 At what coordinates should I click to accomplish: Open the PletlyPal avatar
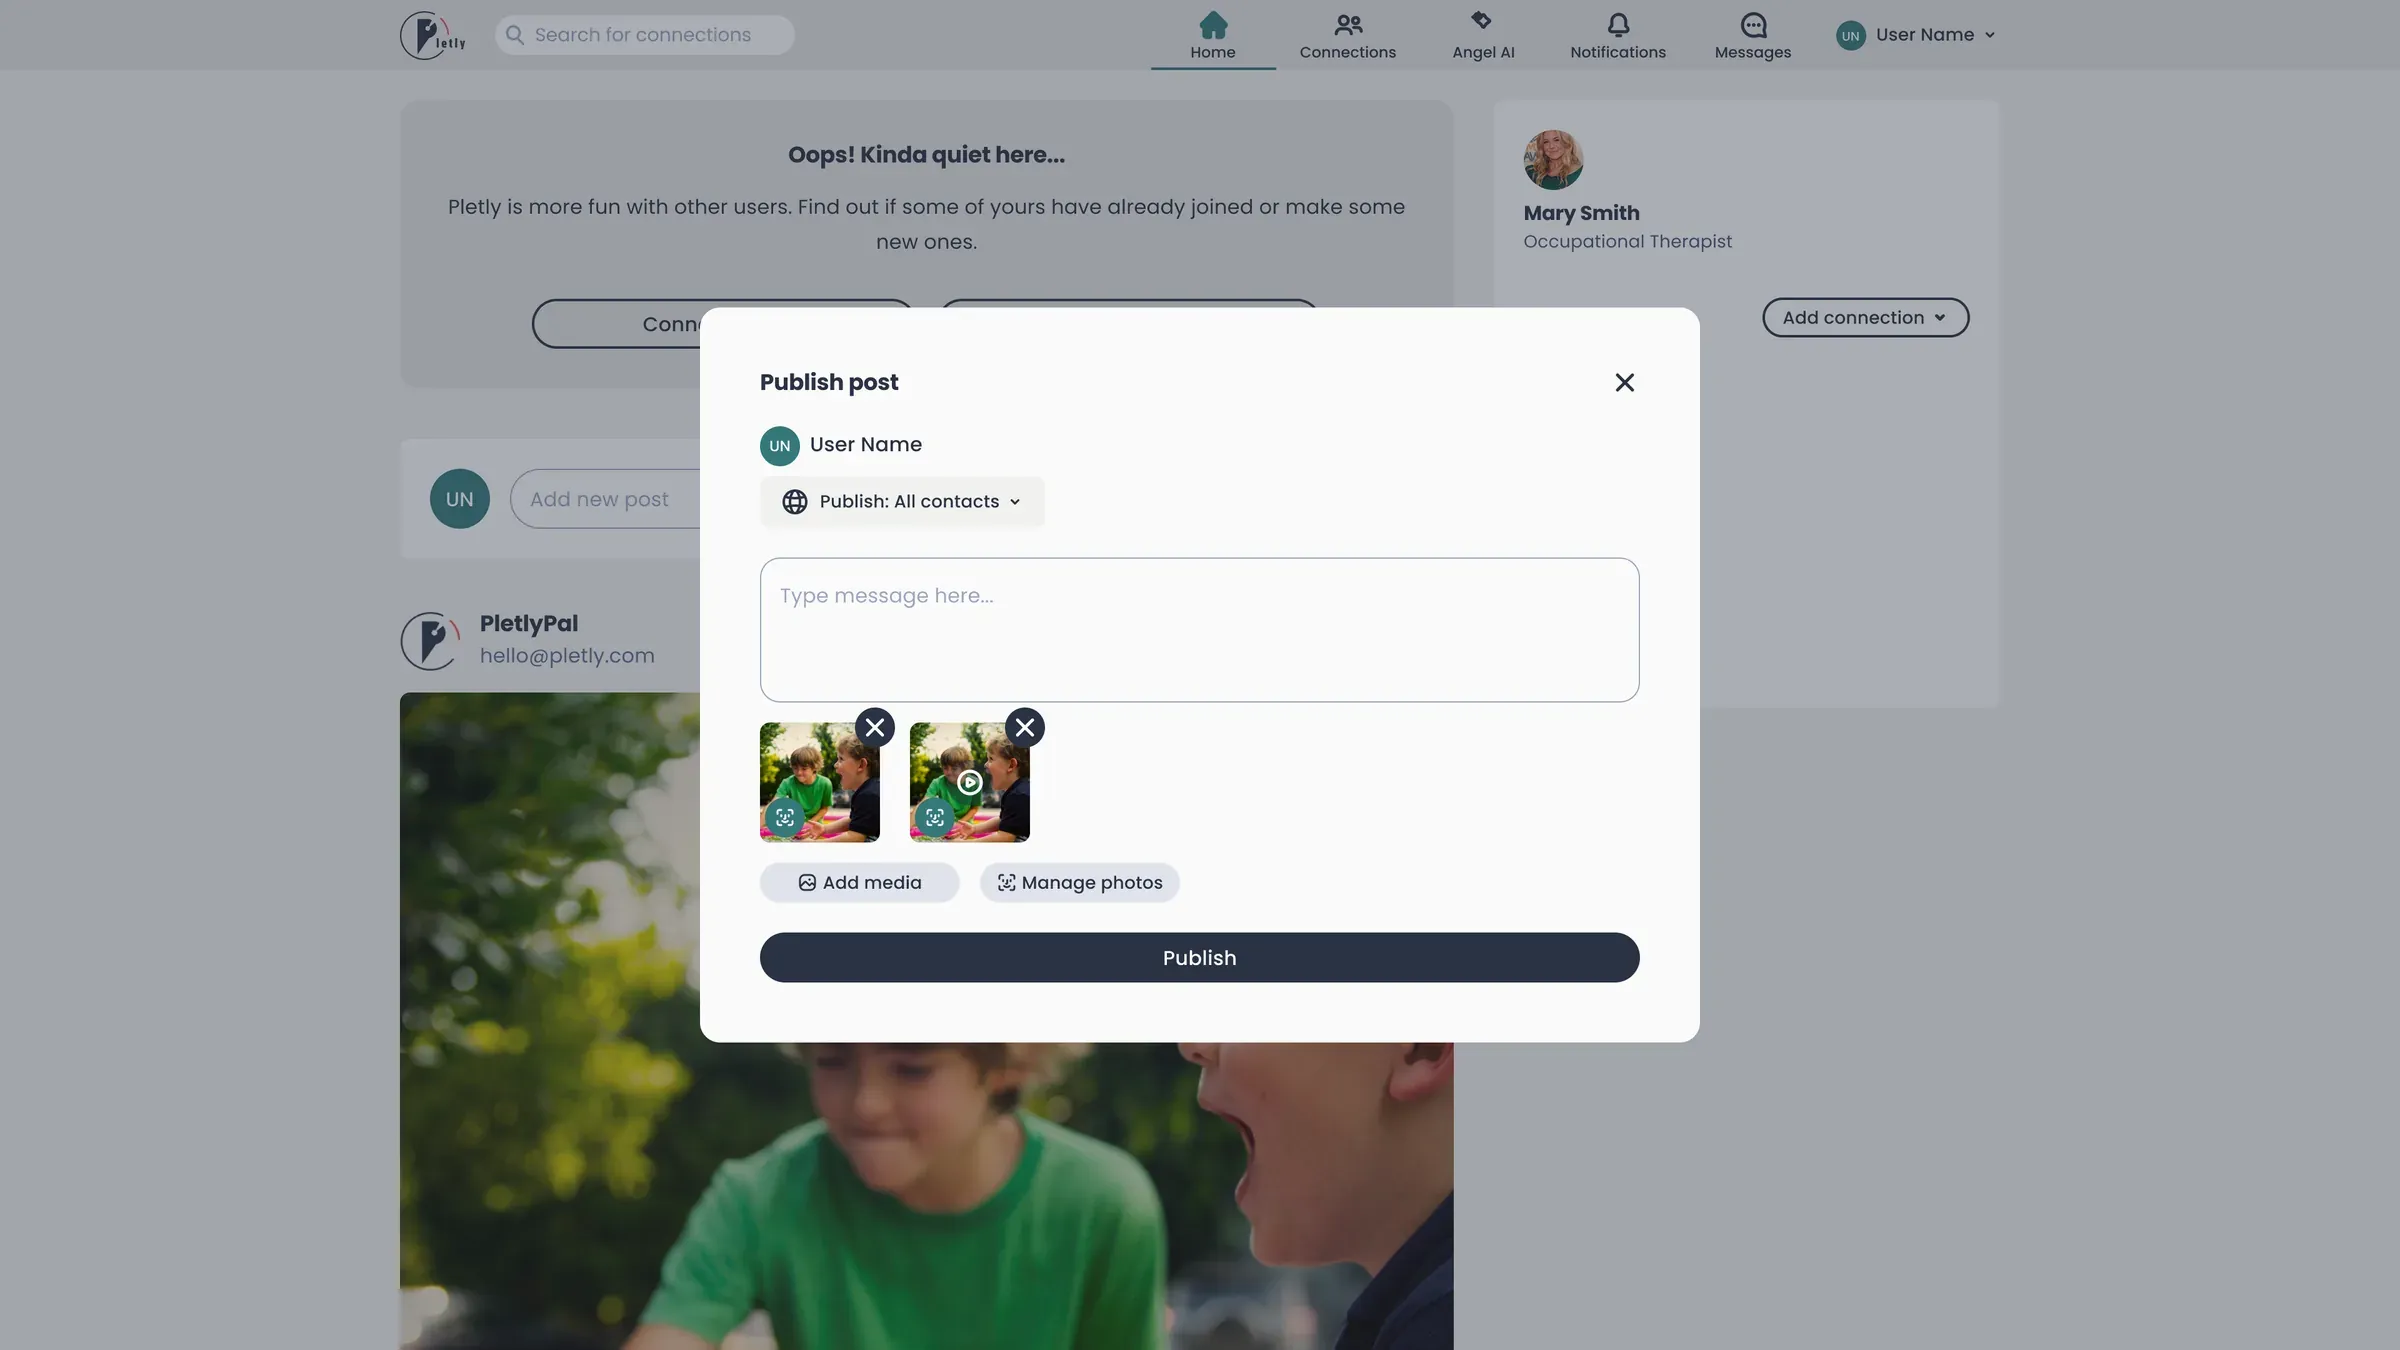tap(430, 641)
